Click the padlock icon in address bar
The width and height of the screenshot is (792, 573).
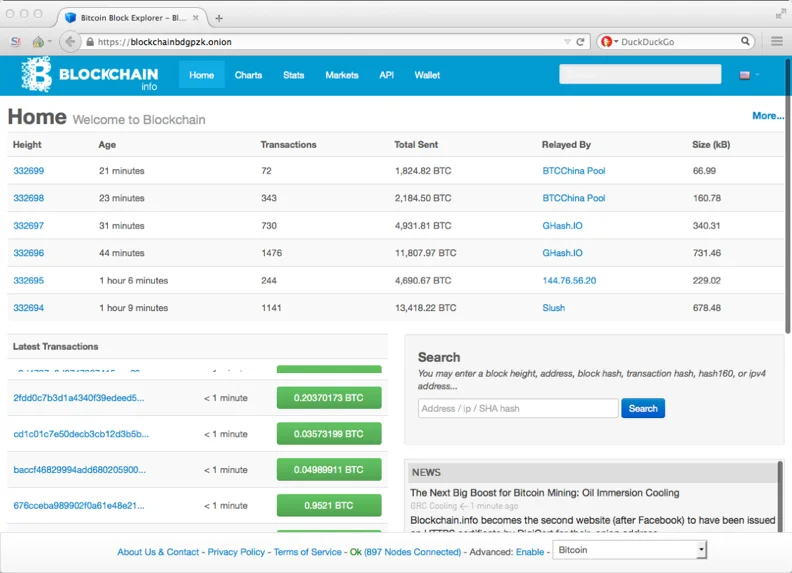(90, 42)
